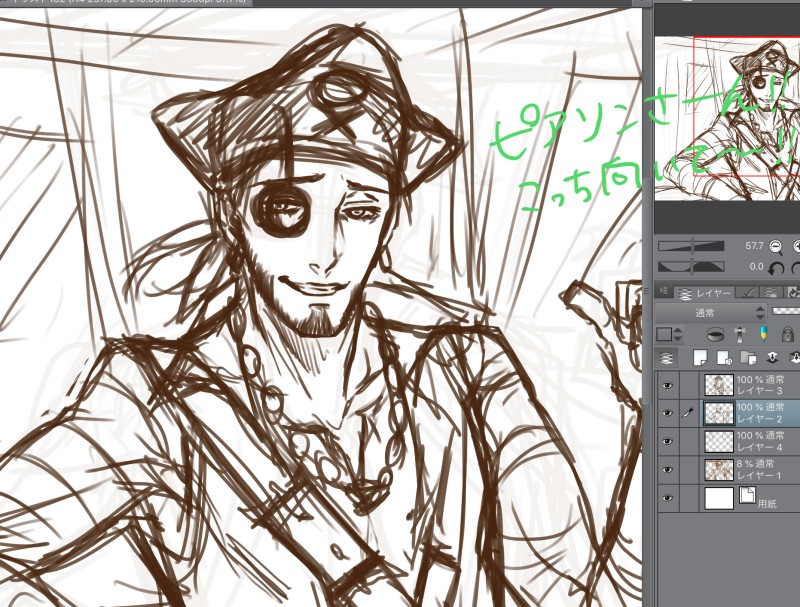The image size is (800, 607).
Task: Click the 8 % 通常 text
Action: 756,464
